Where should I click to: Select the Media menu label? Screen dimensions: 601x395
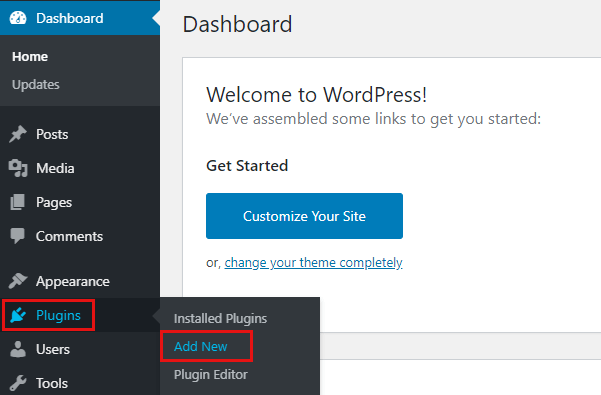click(55, 168)
